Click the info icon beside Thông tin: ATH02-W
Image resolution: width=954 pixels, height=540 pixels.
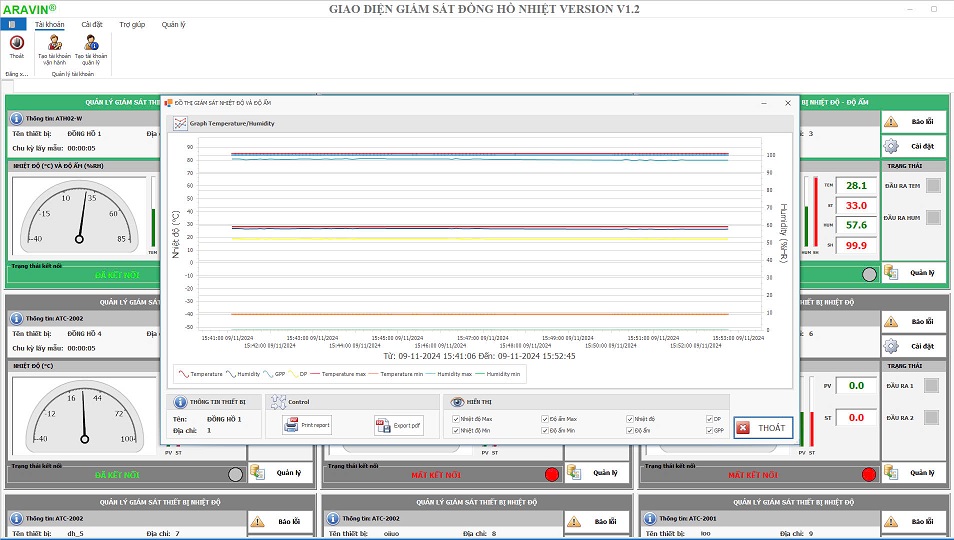(x=16, y=118)
